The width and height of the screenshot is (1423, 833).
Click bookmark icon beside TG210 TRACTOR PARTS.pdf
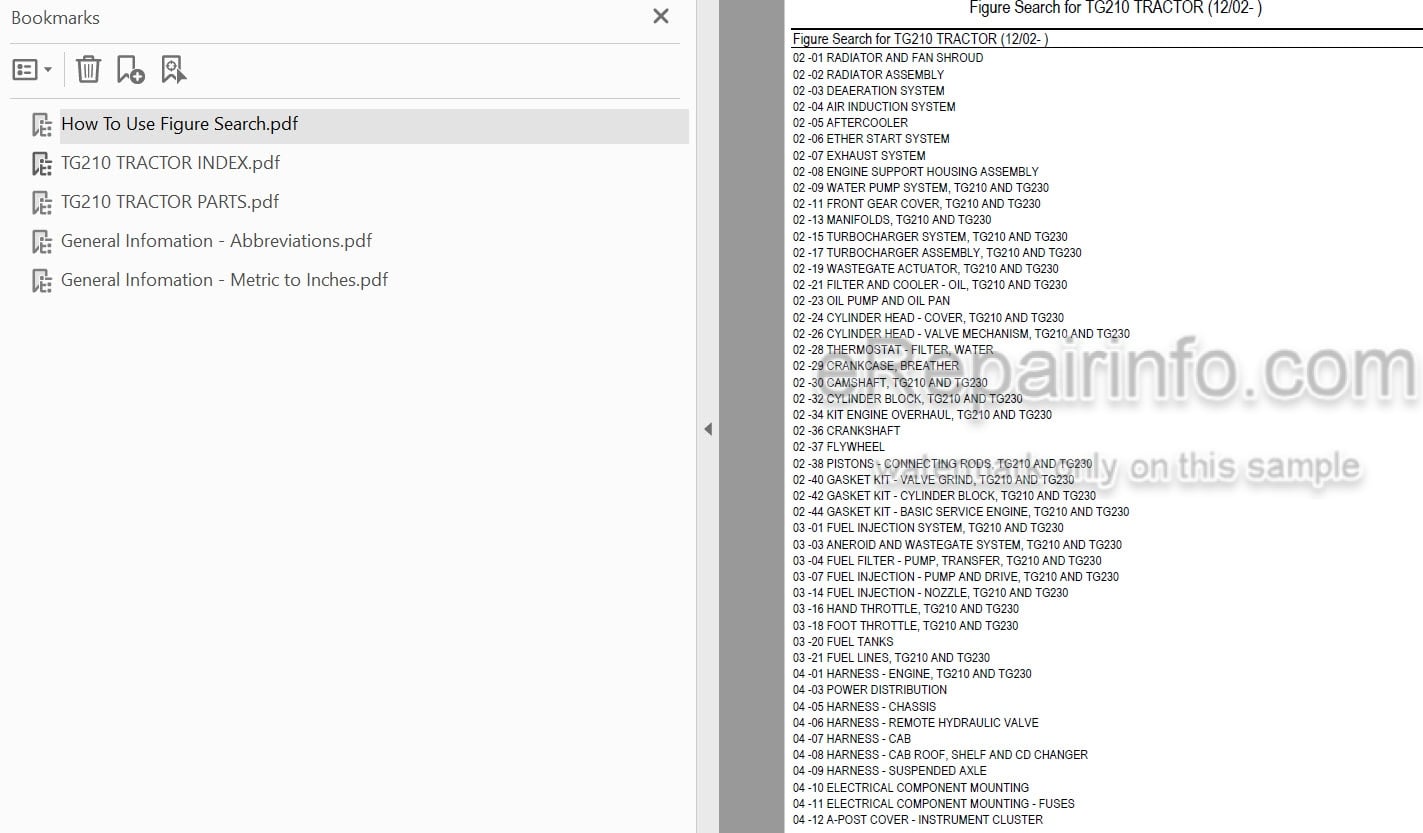click(x=42, y=203)
